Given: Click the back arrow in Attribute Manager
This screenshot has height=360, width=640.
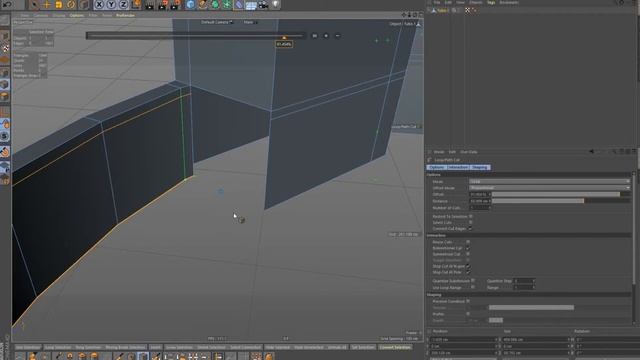Looking at the screenshot, I should [x=591, y=152].
